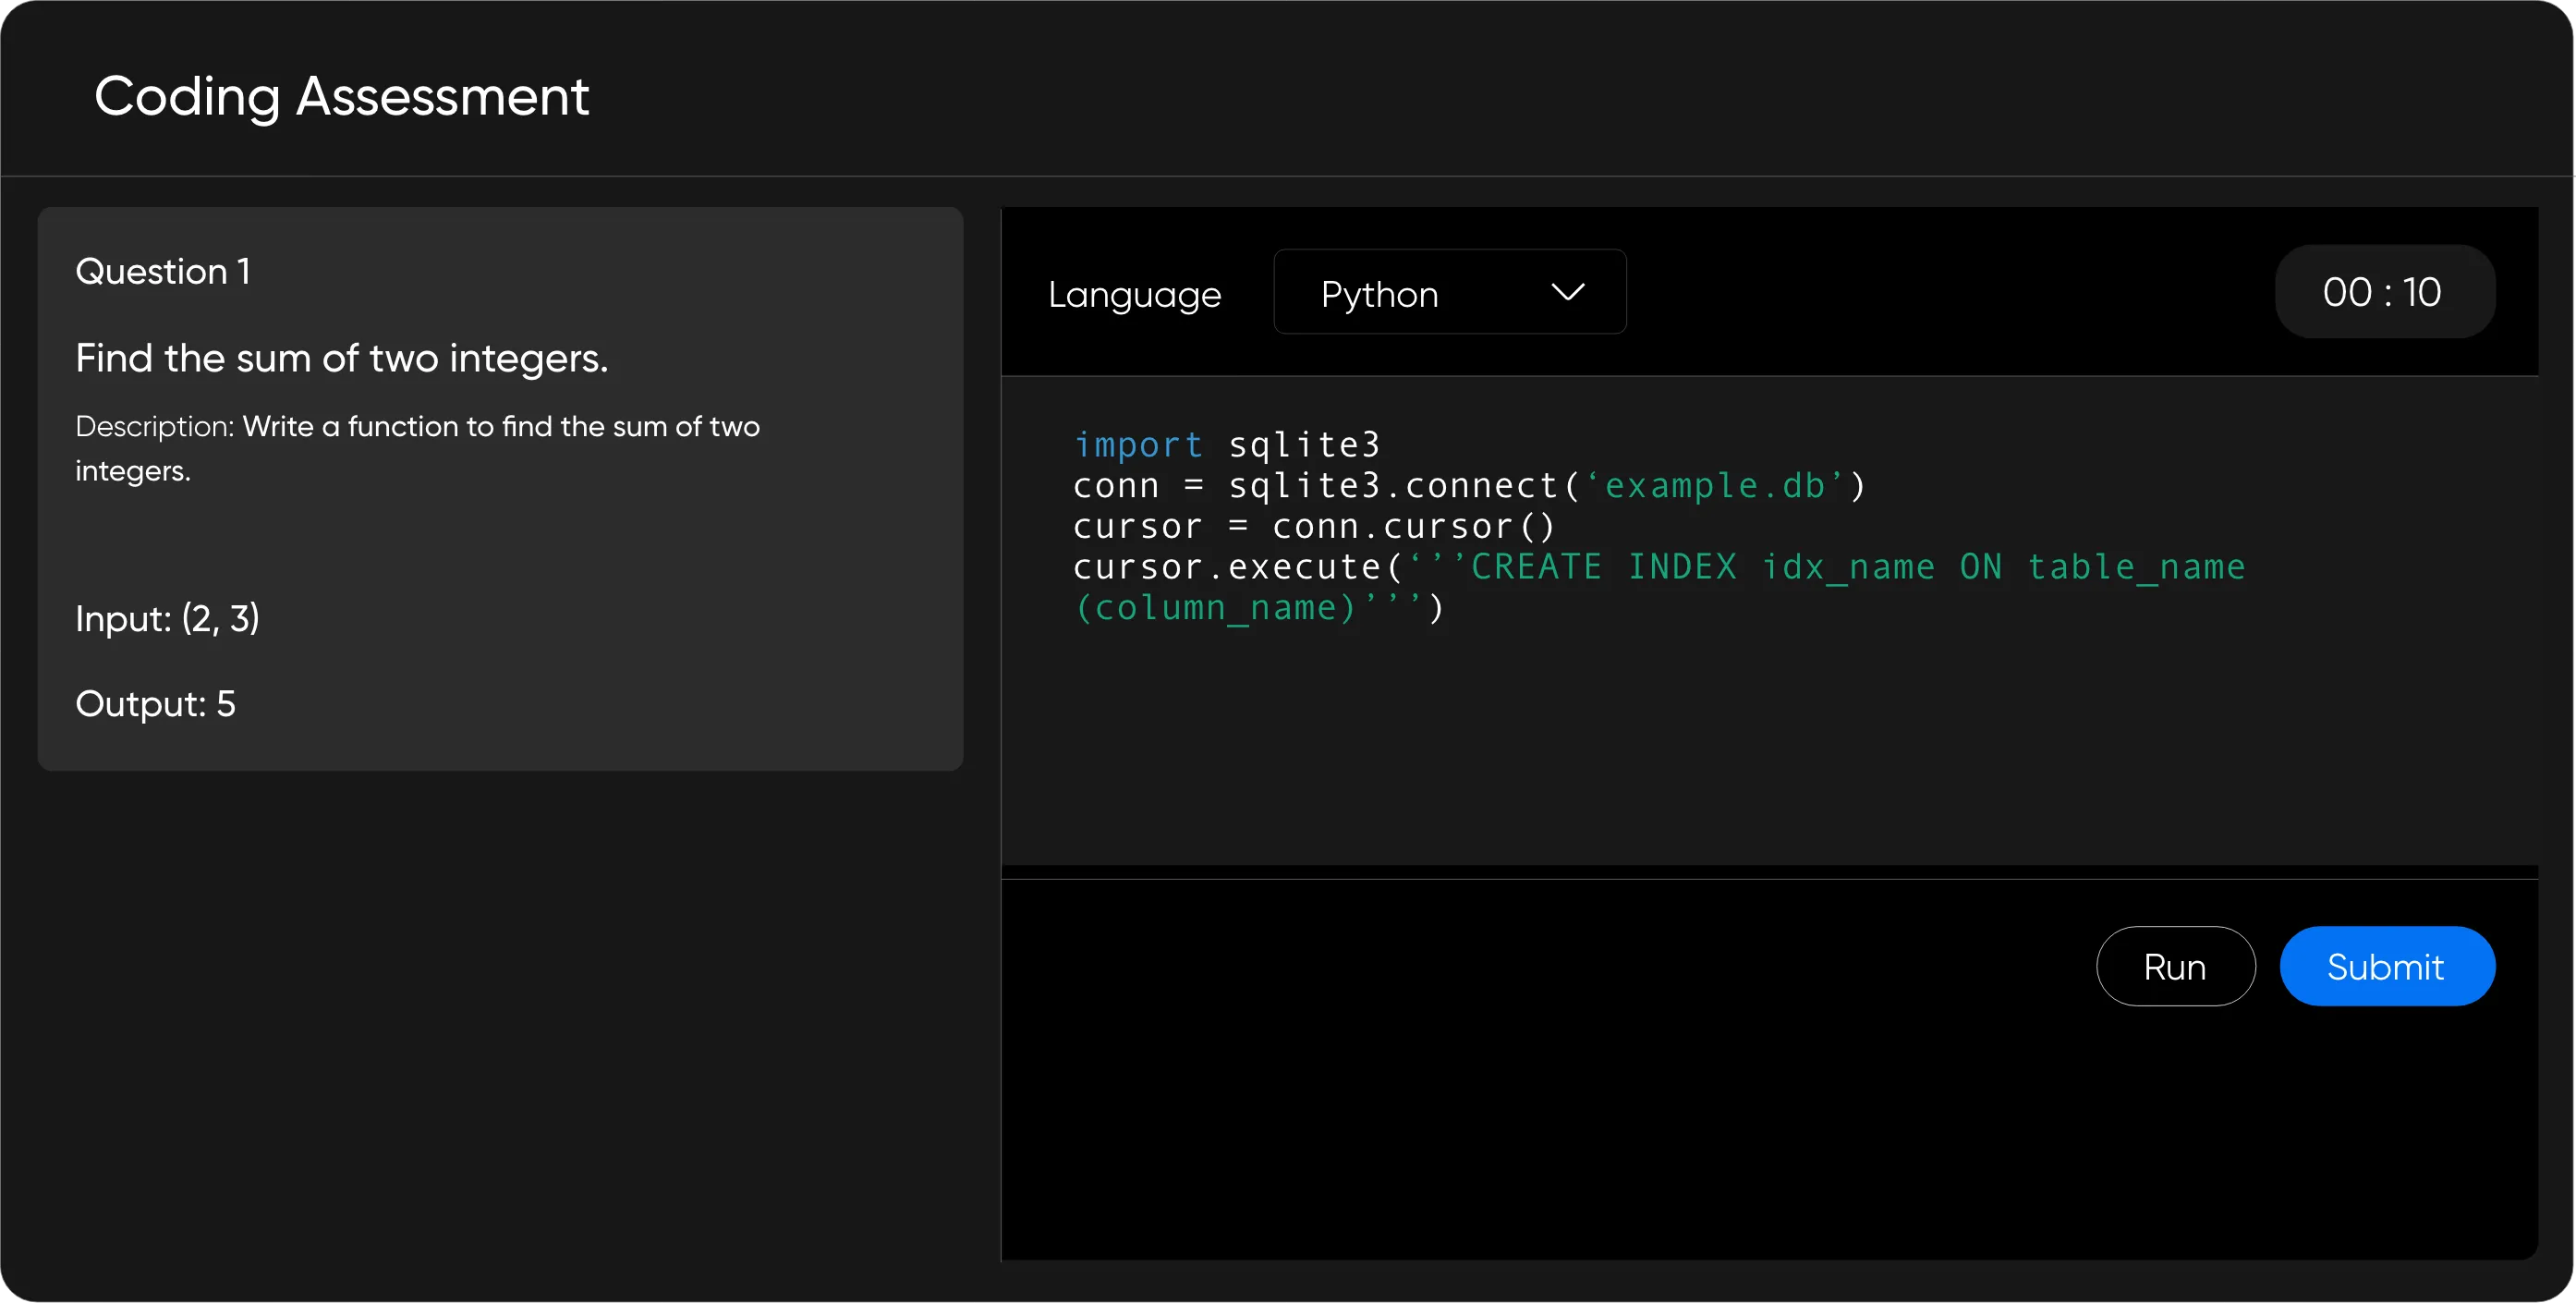The height and width of the screenshot is (1303, 2576).
Task: Select the Question 1 heading
Action: point(162,270)
